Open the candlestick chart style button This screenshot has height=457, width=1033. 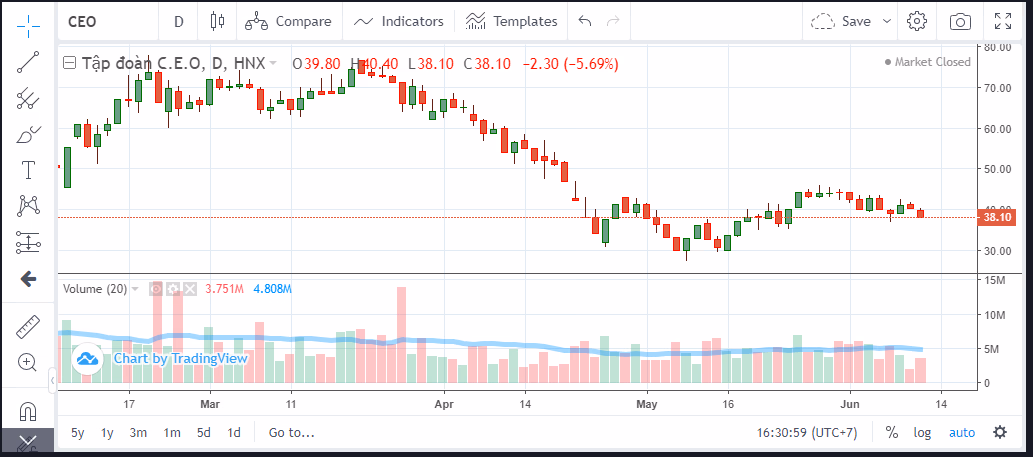click(x=218, y=21)
